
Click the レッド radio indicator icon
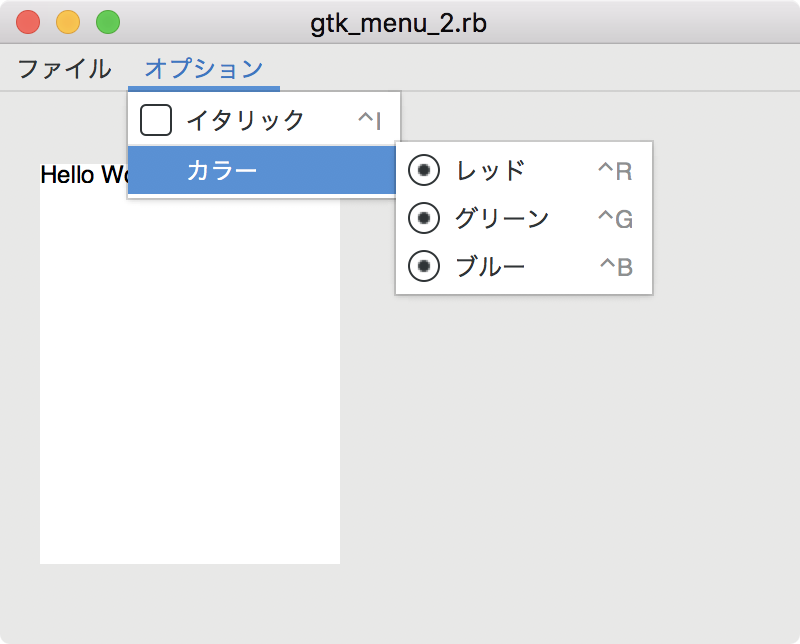point(424,170)
